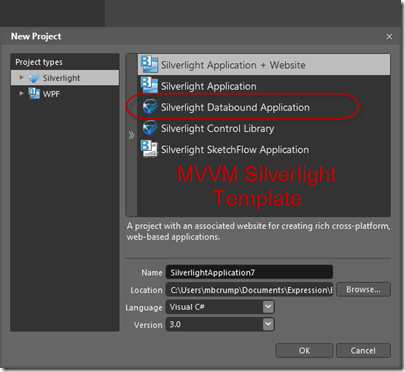Open the Language dropdown showing Visual C#
Viewport: 405px width, 372px height.
(x=220, y=307)
